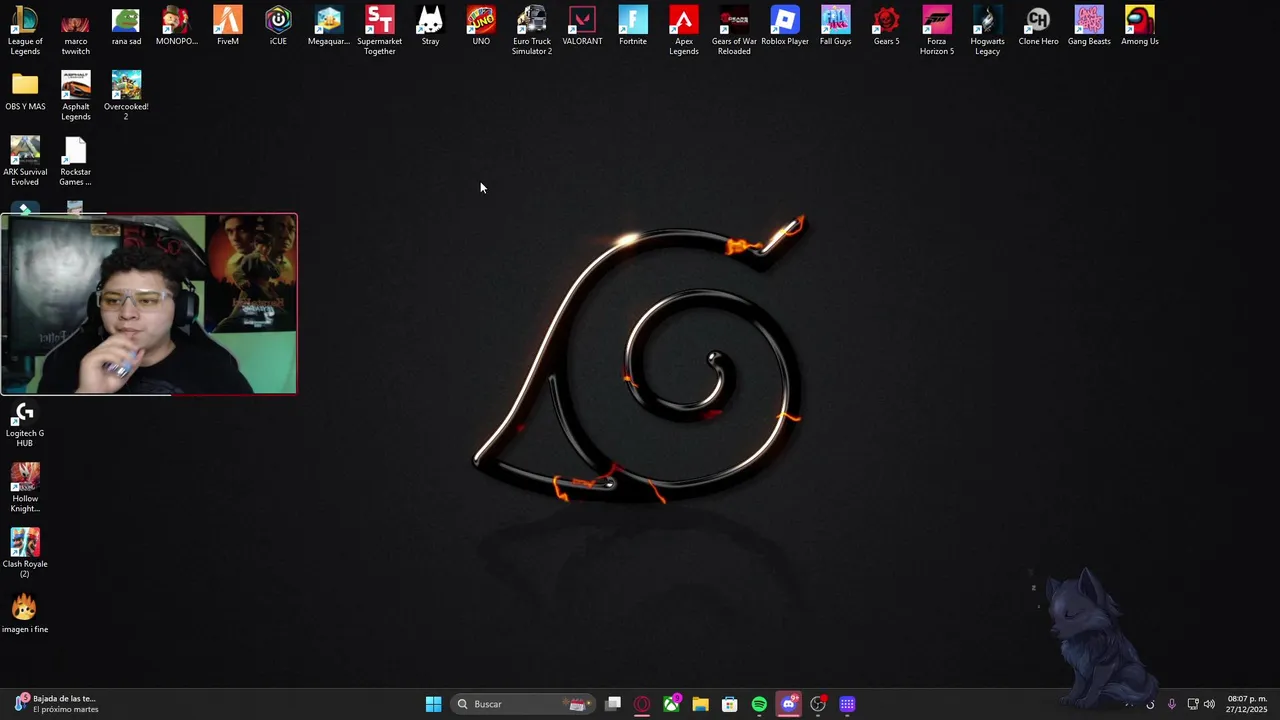Image resolution: width=1280 pixels, height=720 pixels.
Task: Select the Clone Hero desktop icon
Action: [1038, 27]
